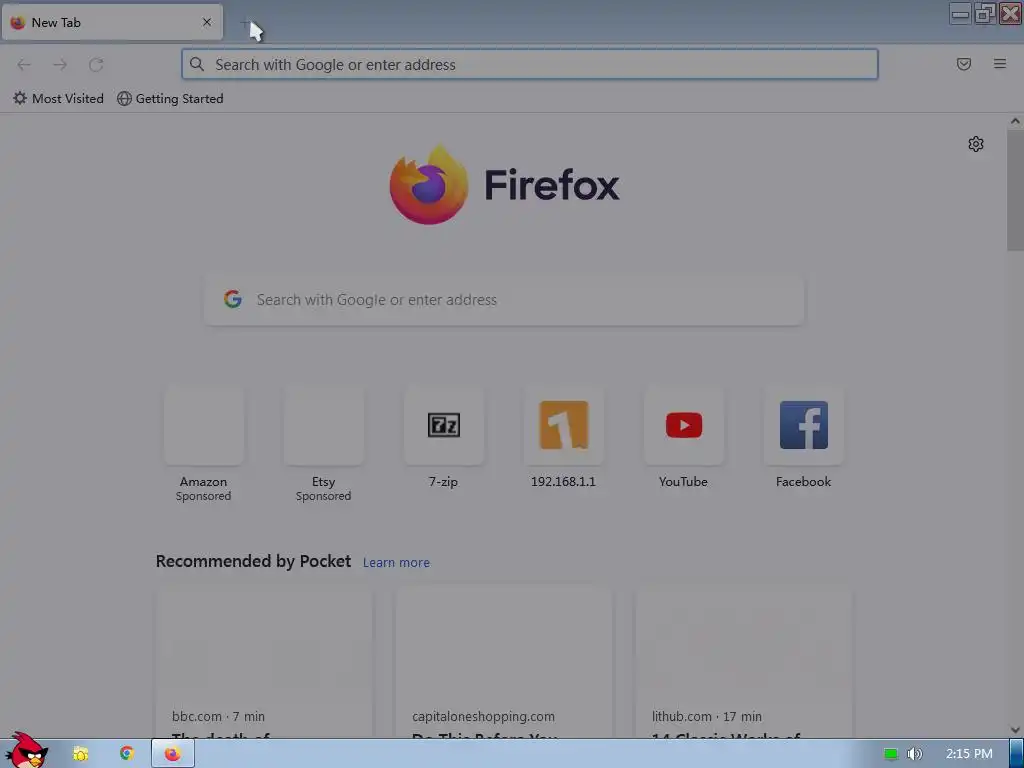1024x768 pixels.
Task: Select the Firefox taskbar button
Action: [x=172, y=754]
